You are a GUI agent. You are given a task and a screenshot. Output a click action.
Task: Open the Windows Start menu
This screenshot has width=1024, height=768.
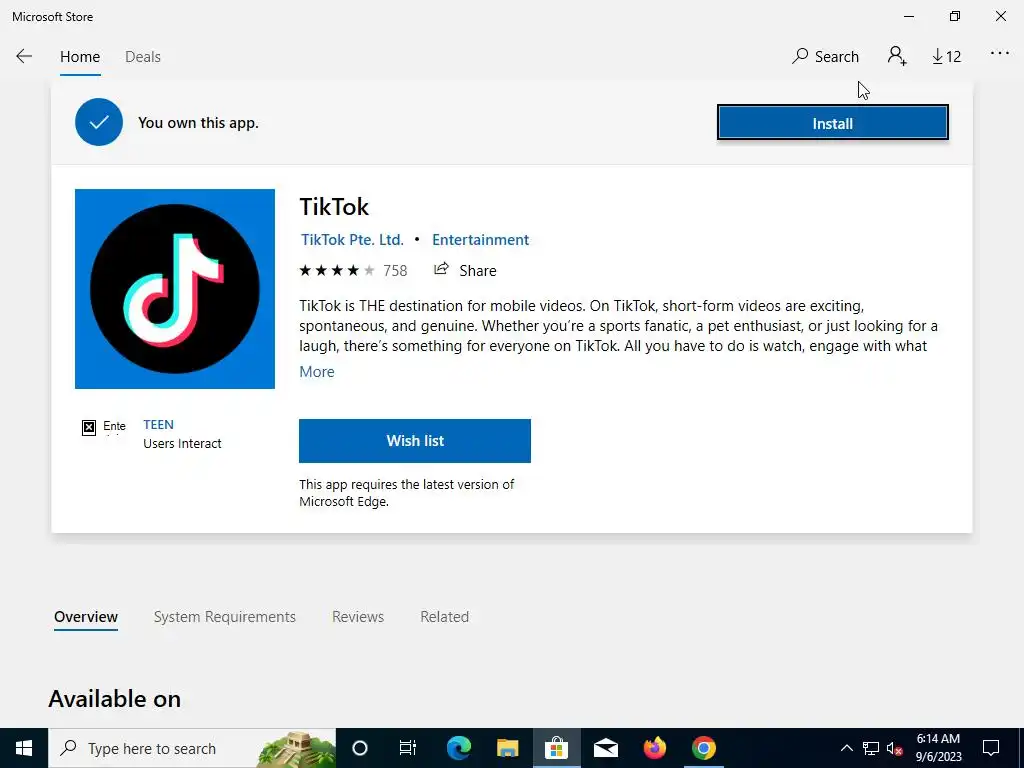click(x=24, y=748)
